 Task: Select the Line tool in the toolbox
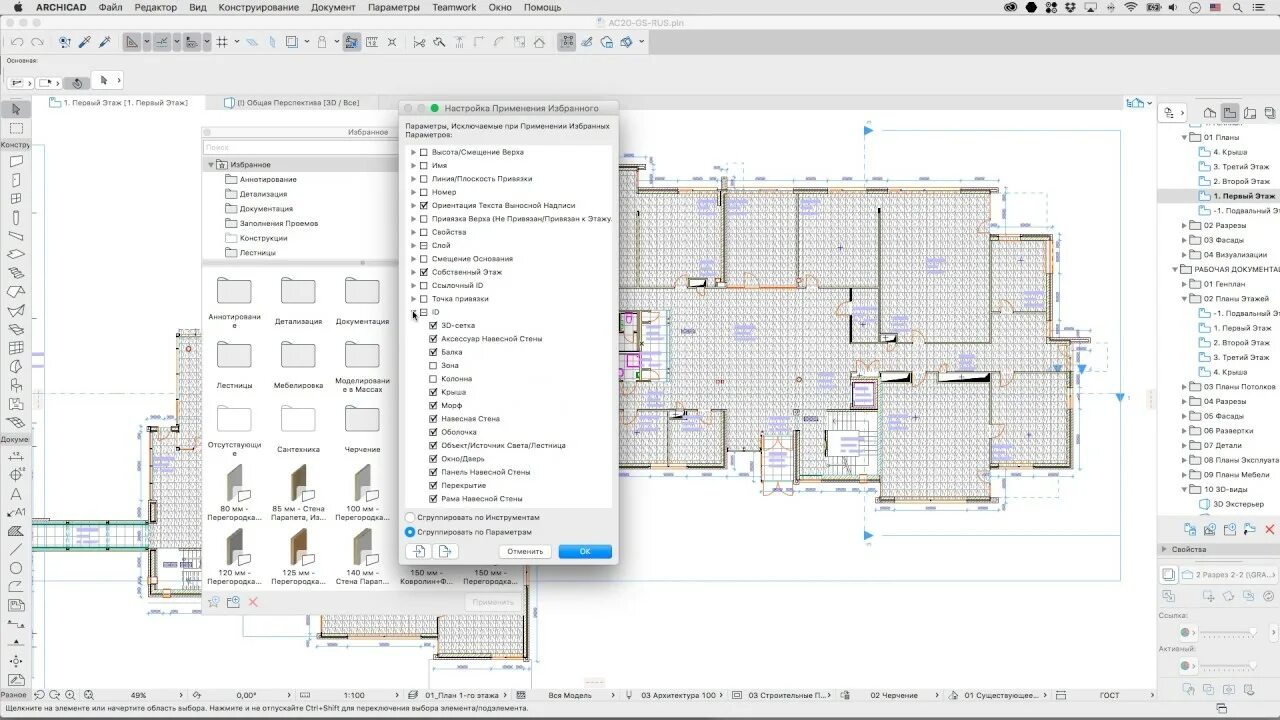[16, 549]
